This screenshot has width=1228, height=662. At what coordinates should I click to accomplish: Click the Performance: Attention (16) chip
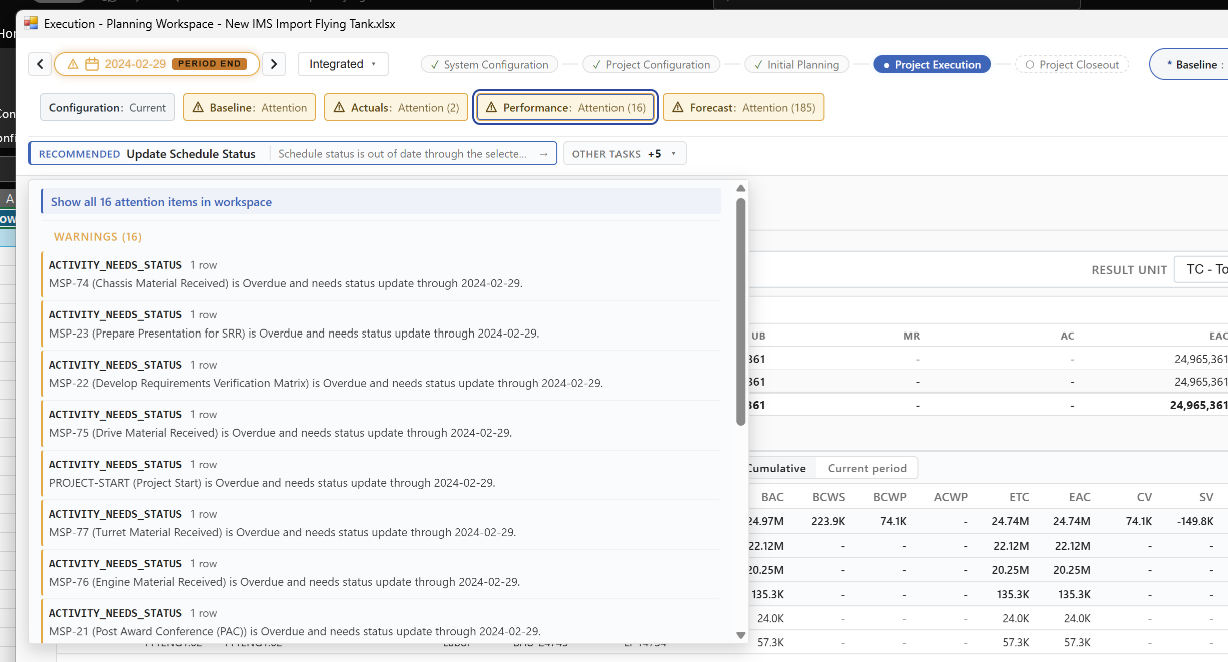pyautogui.click(x=565, y=107)
